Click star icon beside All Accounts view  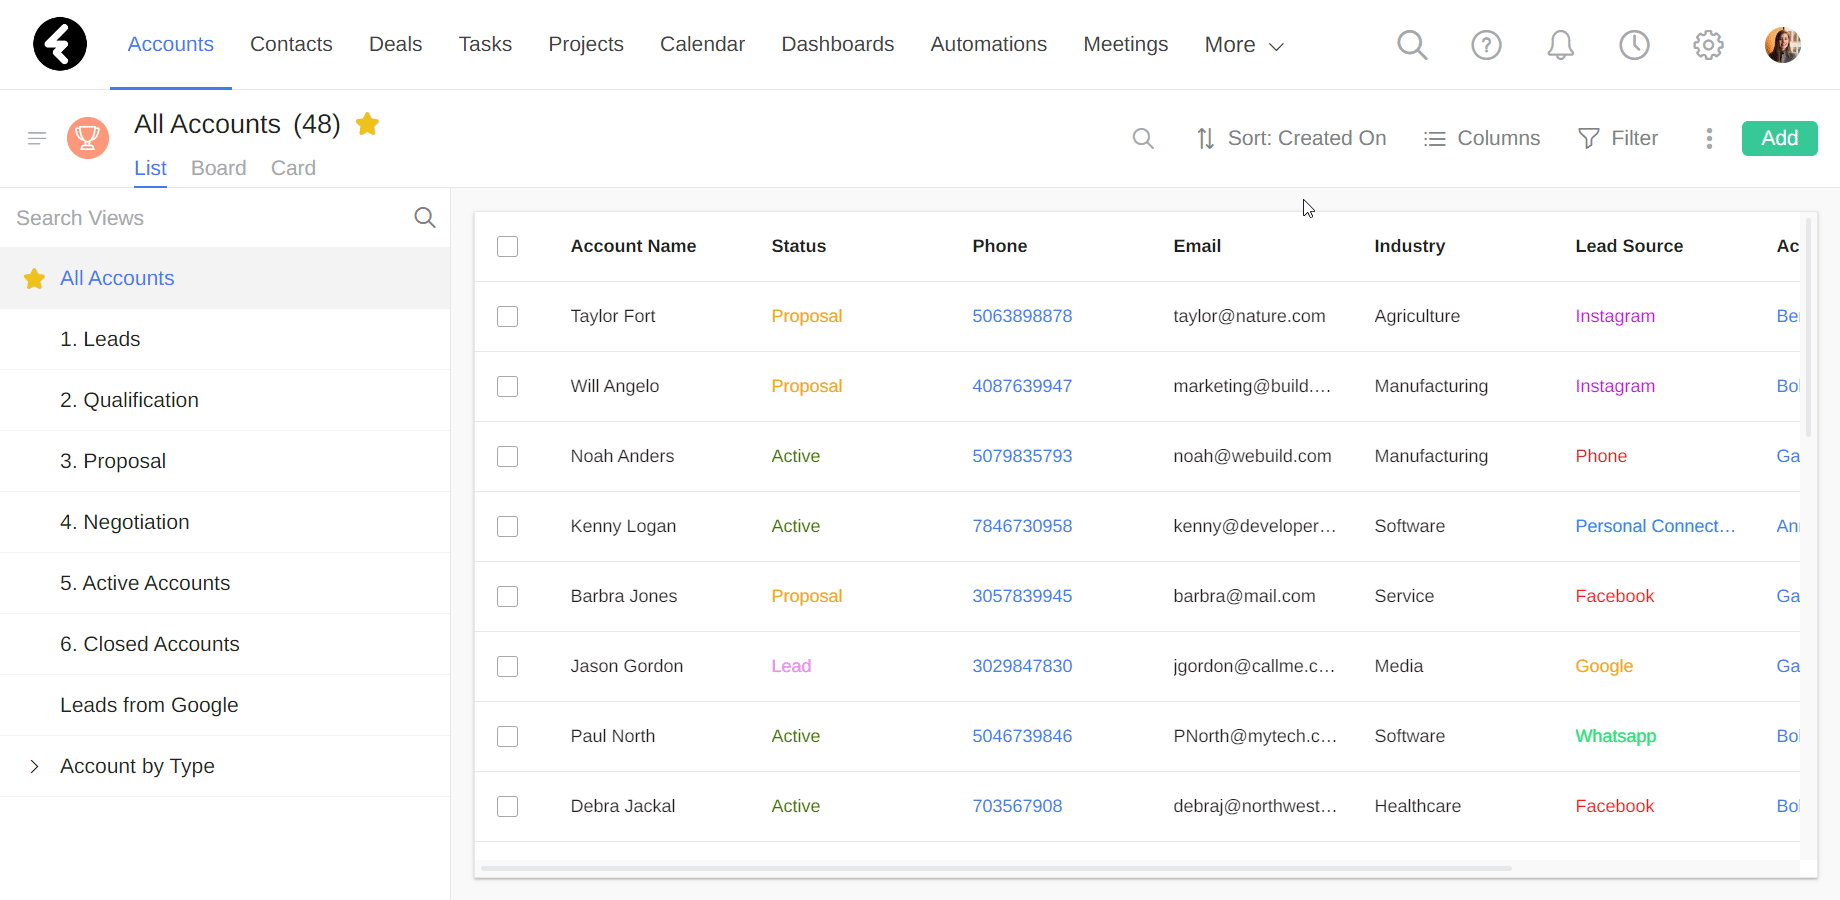coord(35,278)
